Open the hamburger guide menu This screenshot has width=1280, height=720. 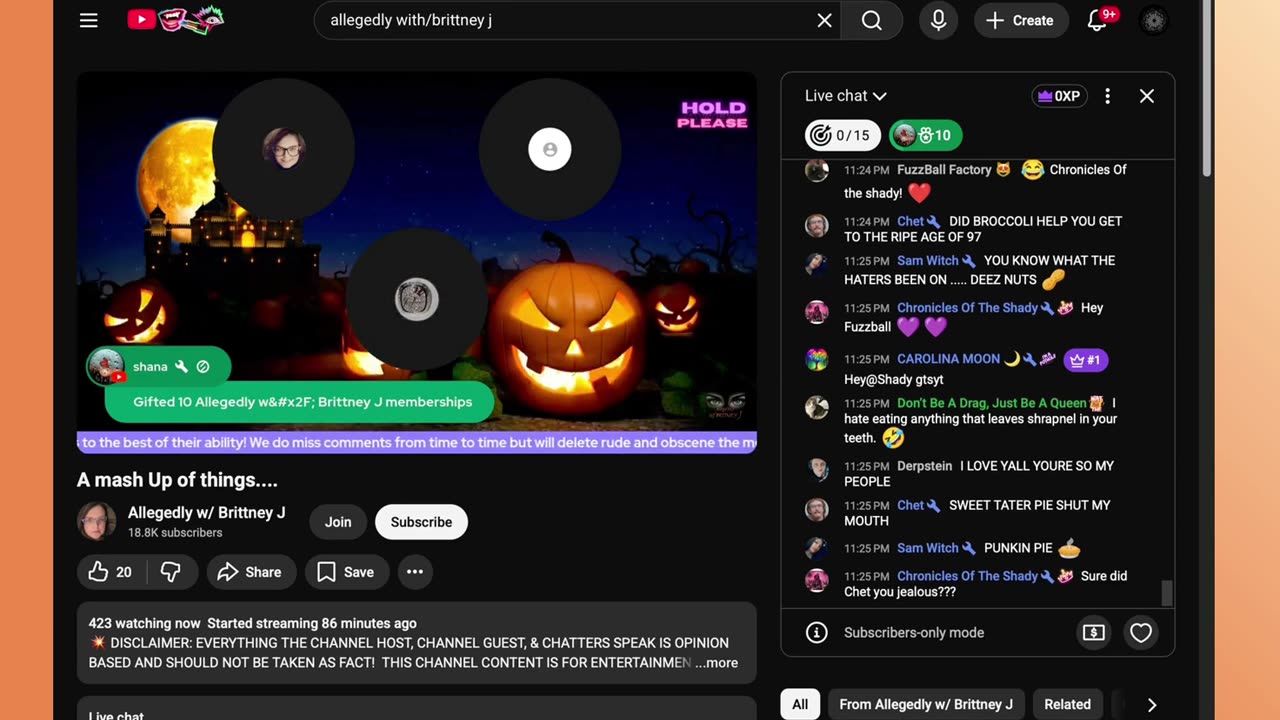pos(89,20)
